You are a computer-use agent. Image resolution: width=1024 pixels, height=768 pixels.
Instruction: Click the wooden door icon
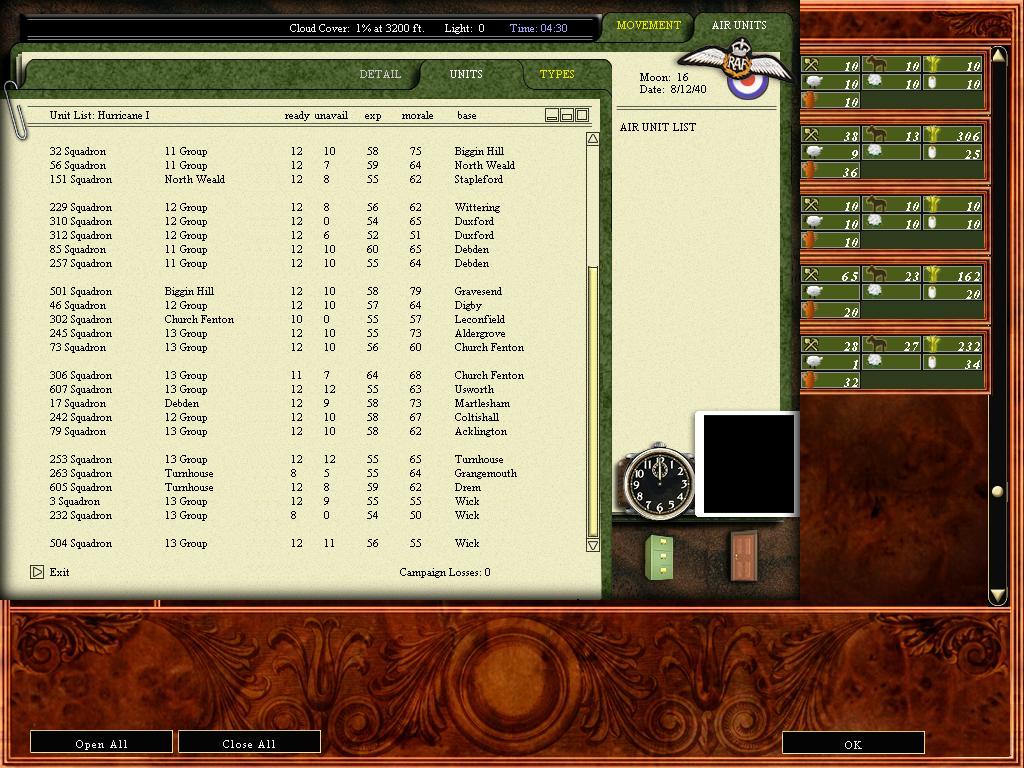coord(744,556)
